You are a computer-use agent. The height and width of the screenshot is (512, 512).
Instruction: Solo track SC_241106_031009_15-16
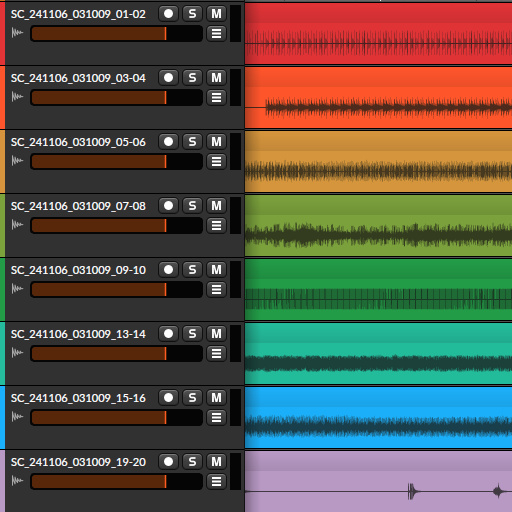coord(192,398)
